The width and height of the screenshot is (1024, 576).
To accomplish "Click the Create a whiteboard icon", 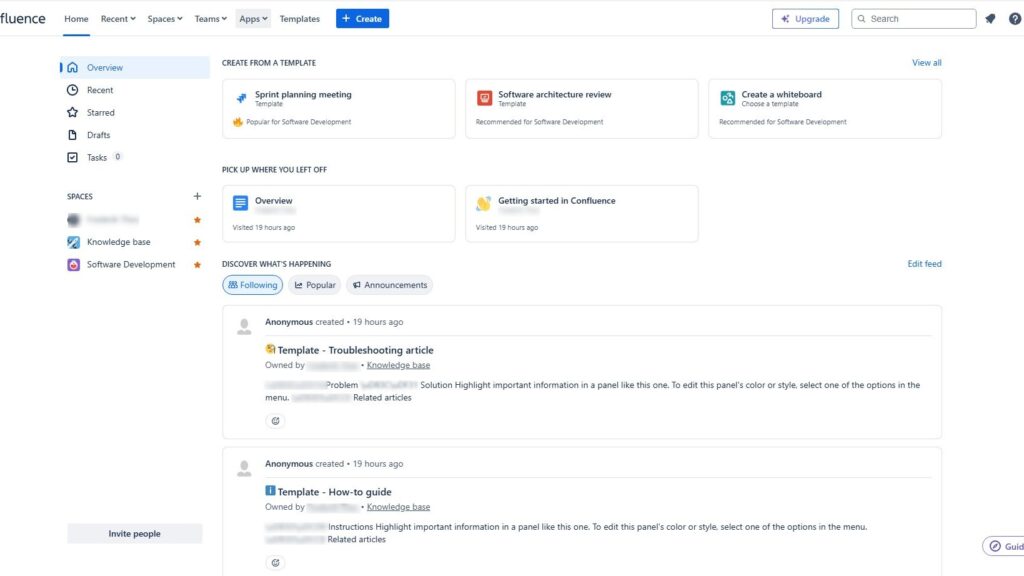I will 727,97.
